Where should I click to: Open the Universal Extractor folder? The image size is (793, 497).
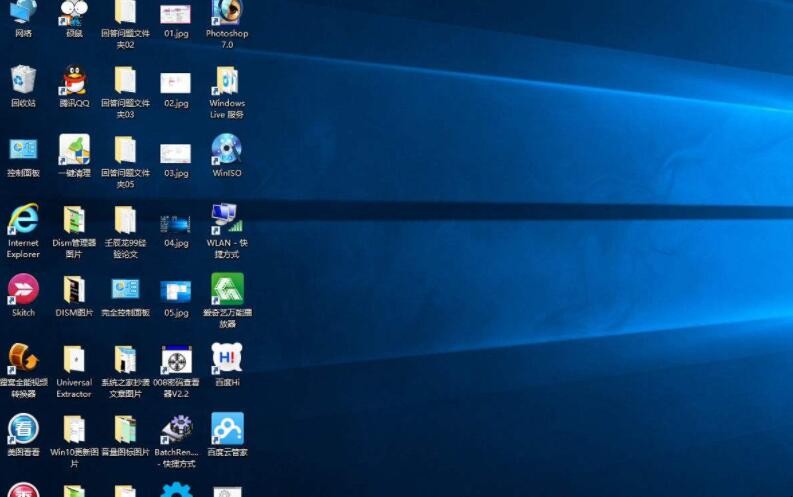click(x=74, y=359)
